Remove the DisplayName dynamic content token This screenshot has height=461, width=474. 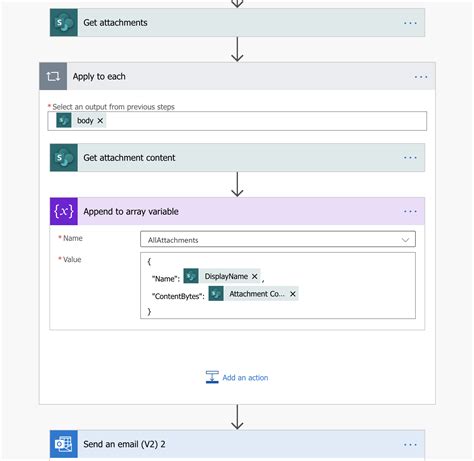(254, 276)
